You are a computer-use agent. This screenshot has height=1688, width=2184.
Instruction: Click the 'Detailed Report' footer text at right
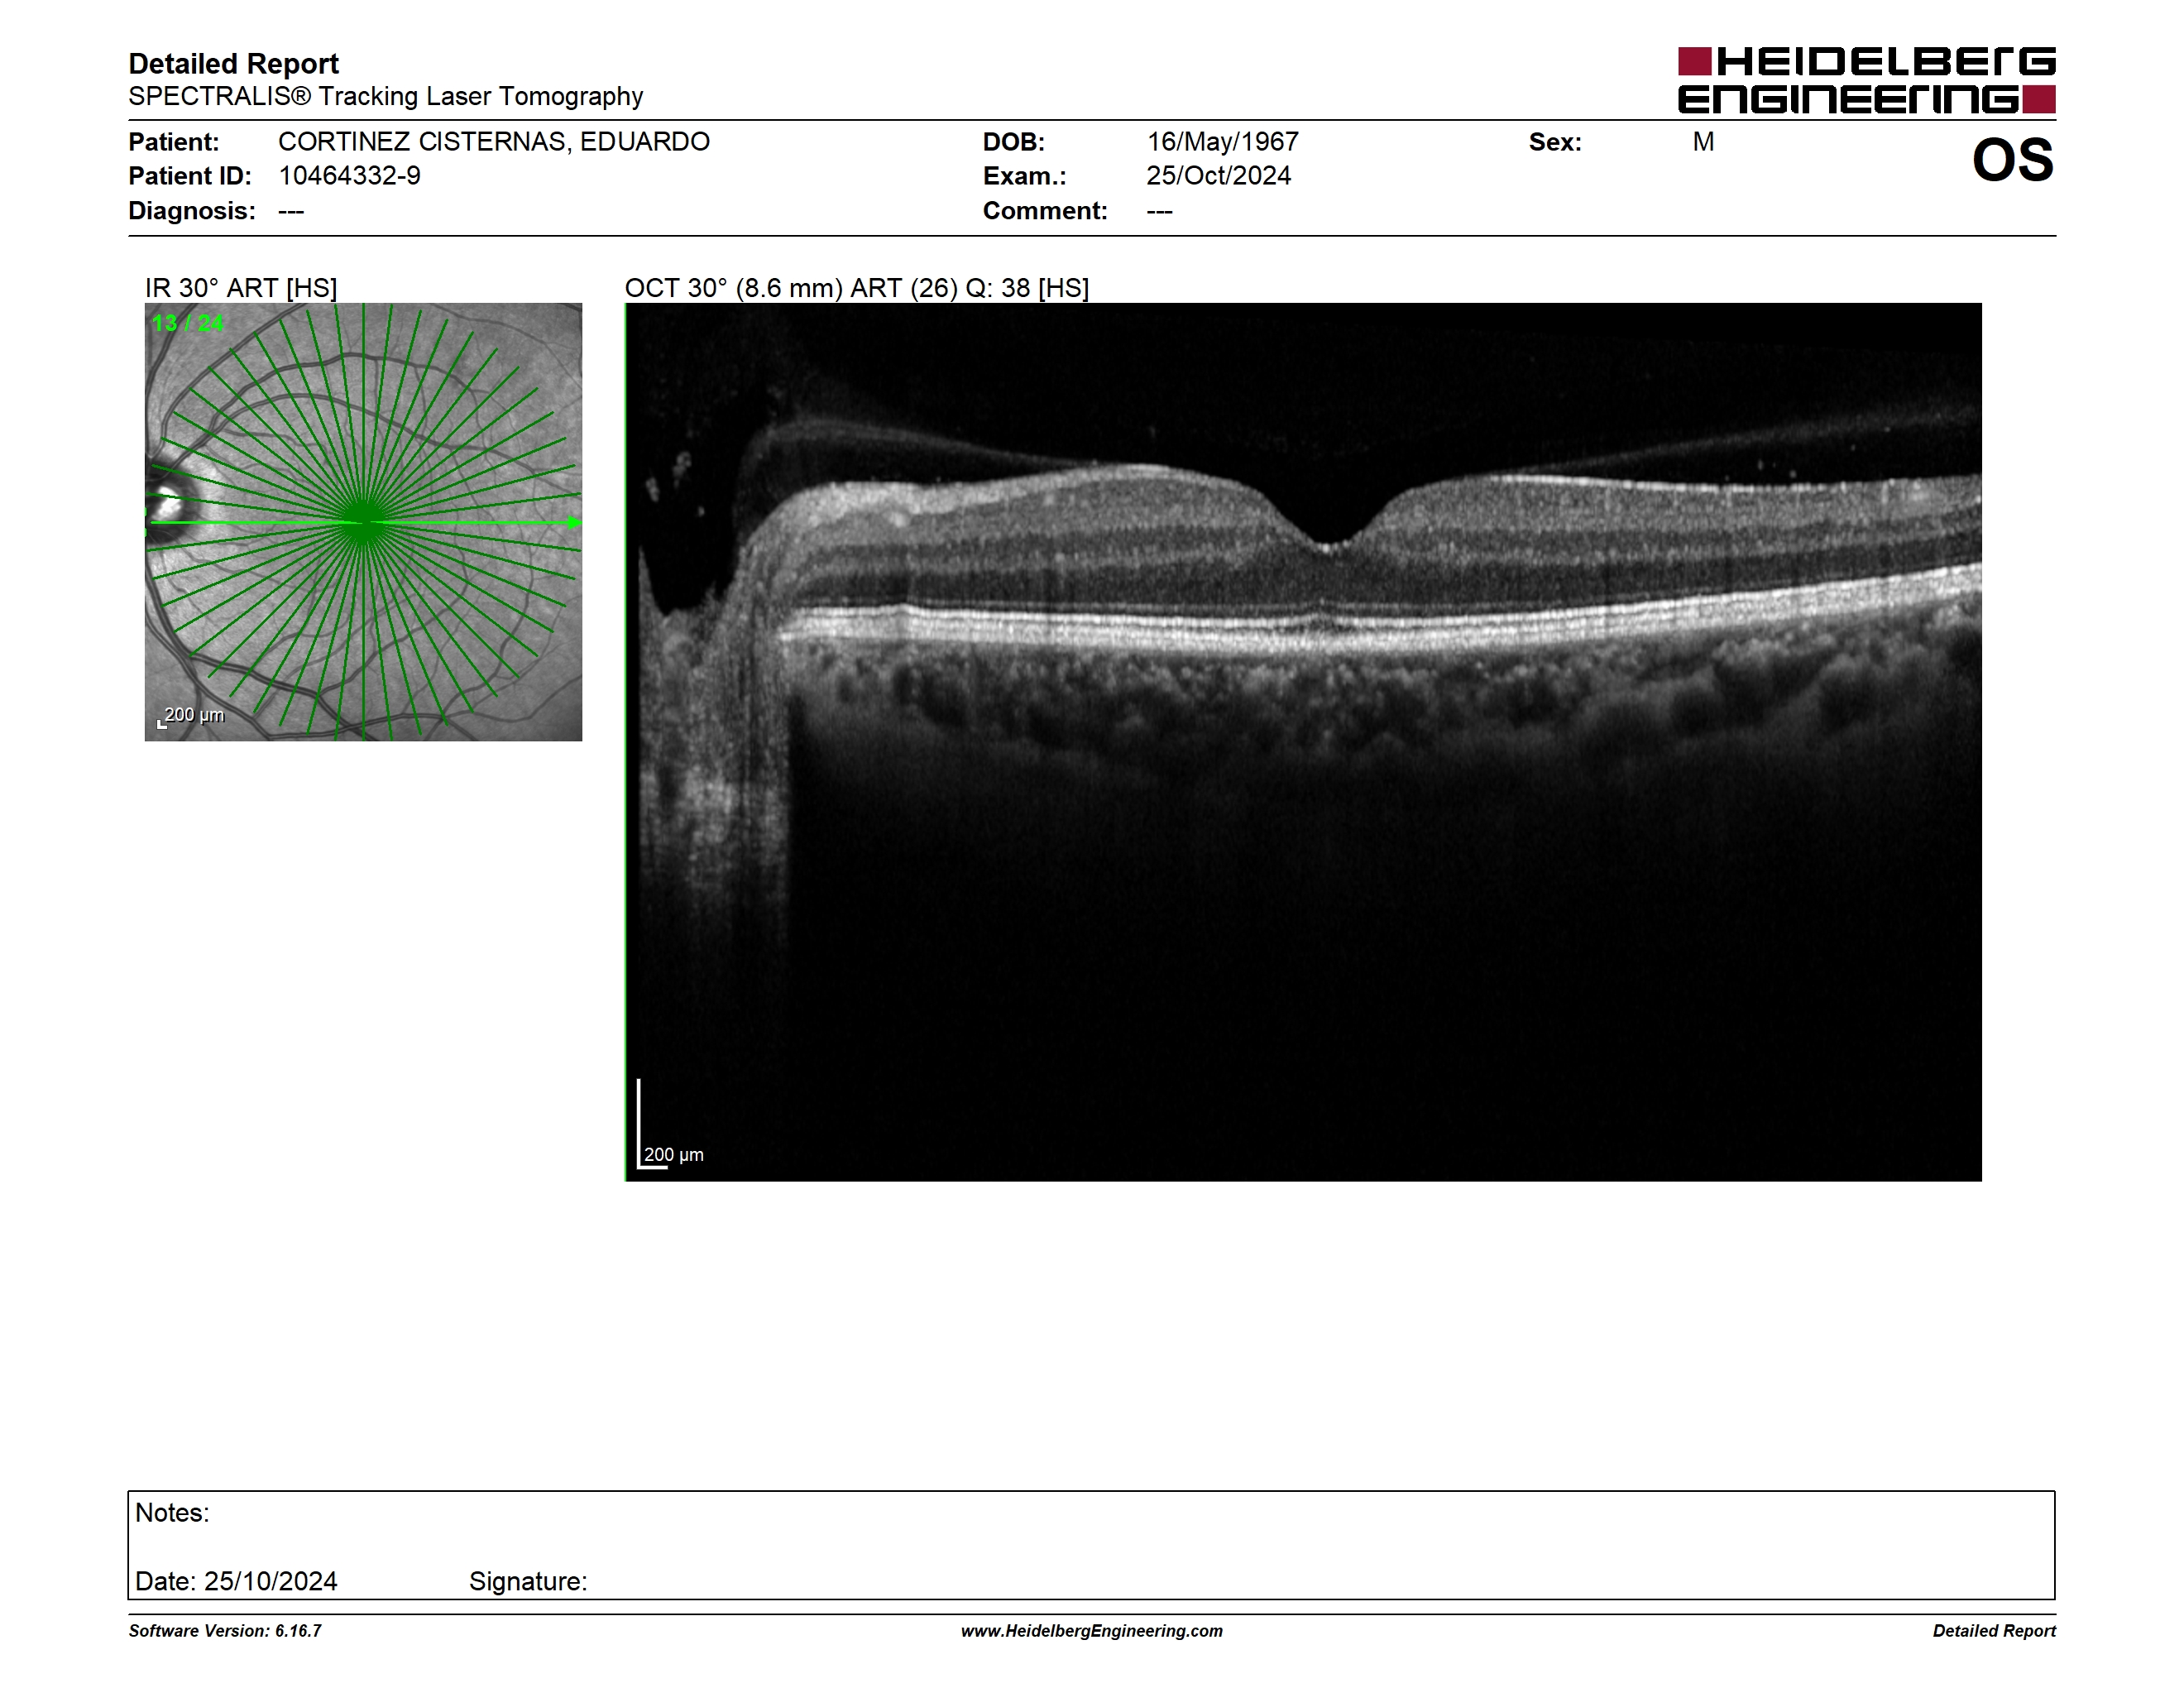[x=1994, y=1631]
